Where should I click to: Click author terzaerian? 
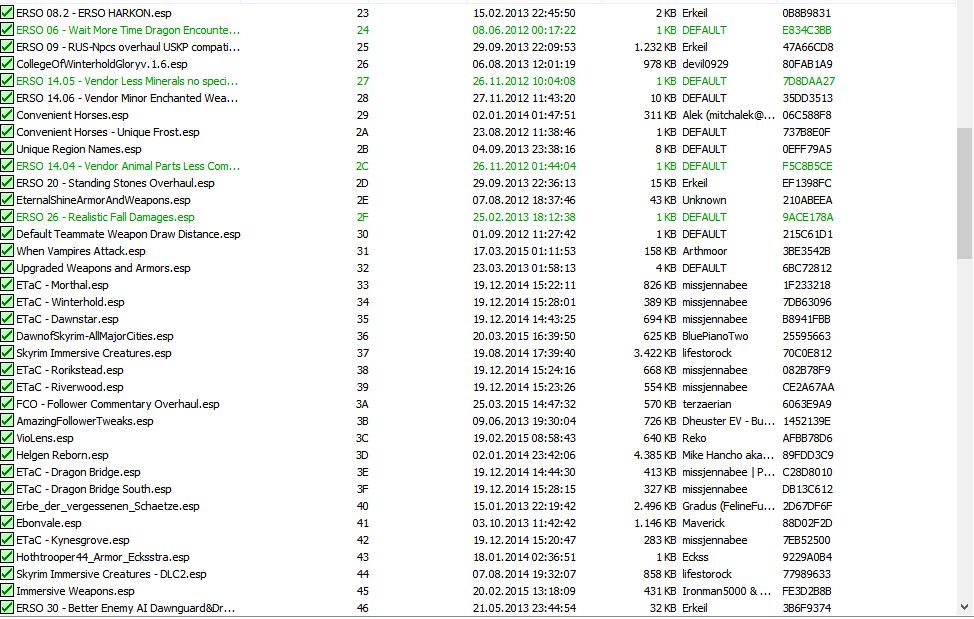[x=706, y=404]
